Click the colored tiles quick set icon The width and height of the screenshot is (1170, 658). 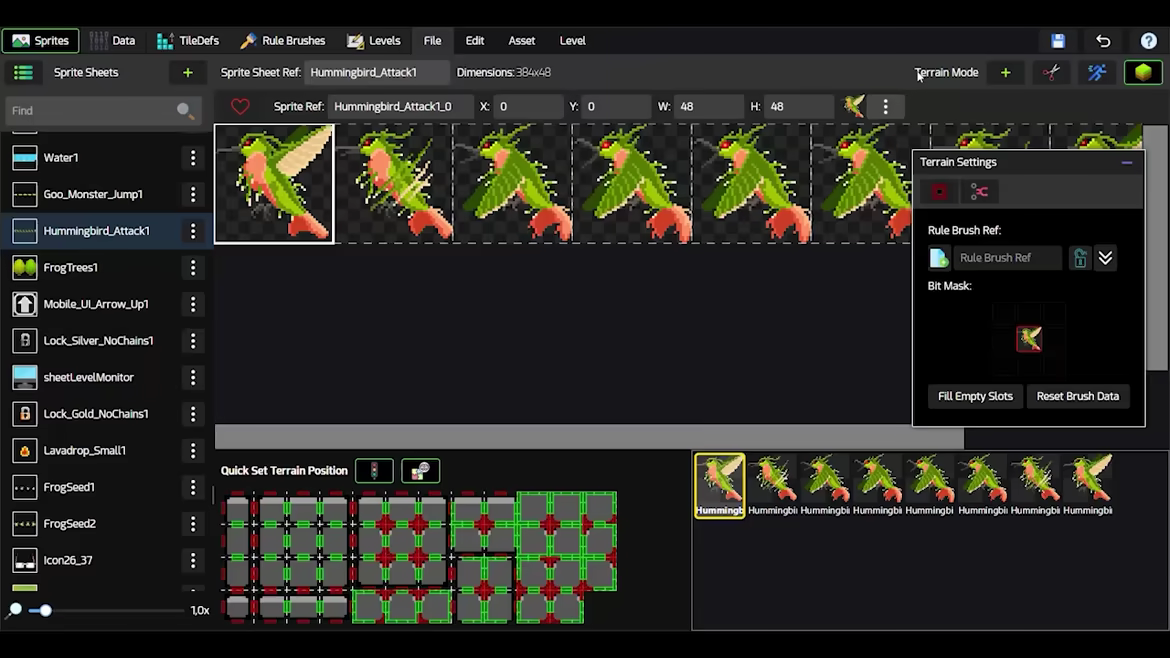point(420,471)
